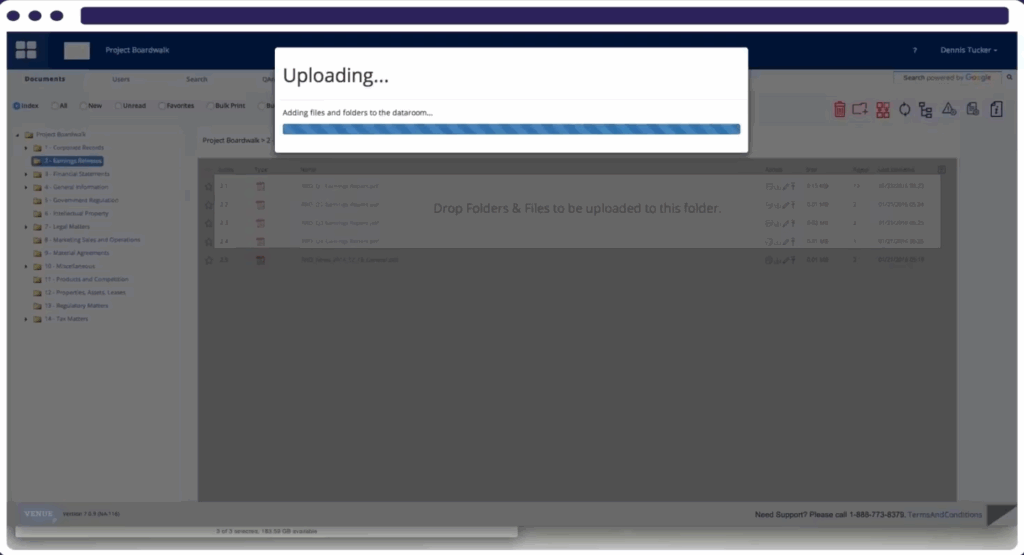Click the red trash delete icon
The height and width of the screenshot is (555, 1024).
point(840,109)
